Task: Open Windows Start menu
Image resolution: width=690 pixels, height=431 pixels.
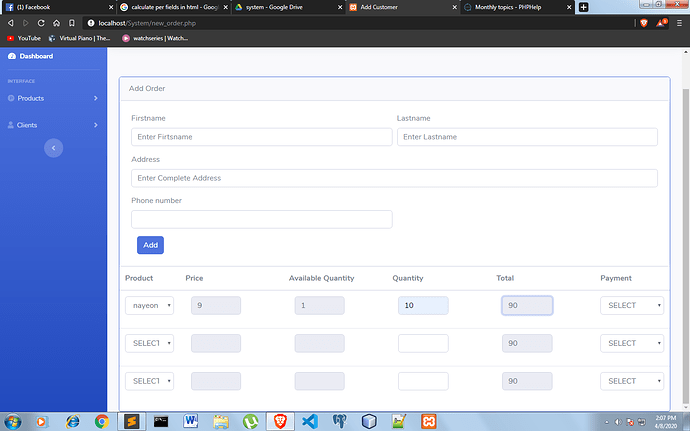Action: 12,421
